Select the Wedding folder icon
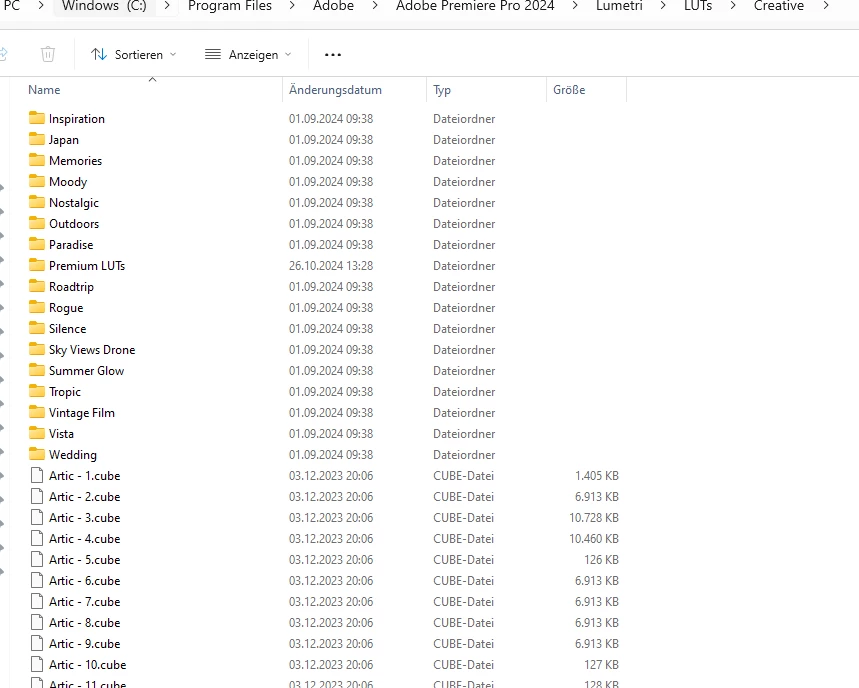Viewport: 859px width, 688px height. pos(37,454)
